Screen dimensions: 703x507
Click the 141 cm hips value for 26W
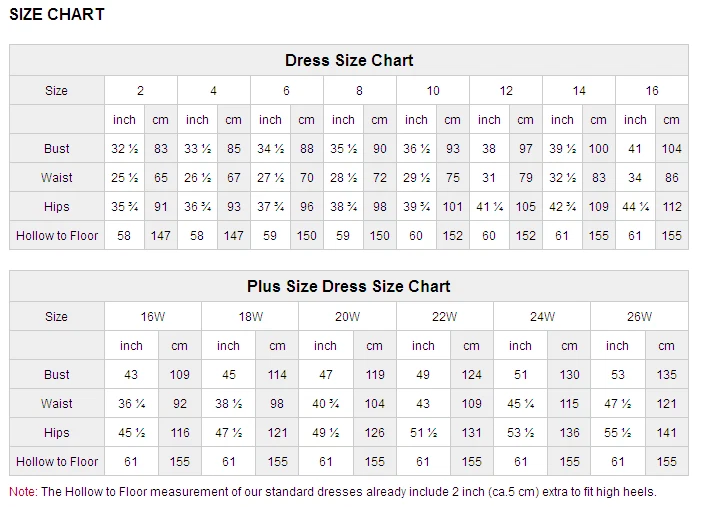pos(667,433)
